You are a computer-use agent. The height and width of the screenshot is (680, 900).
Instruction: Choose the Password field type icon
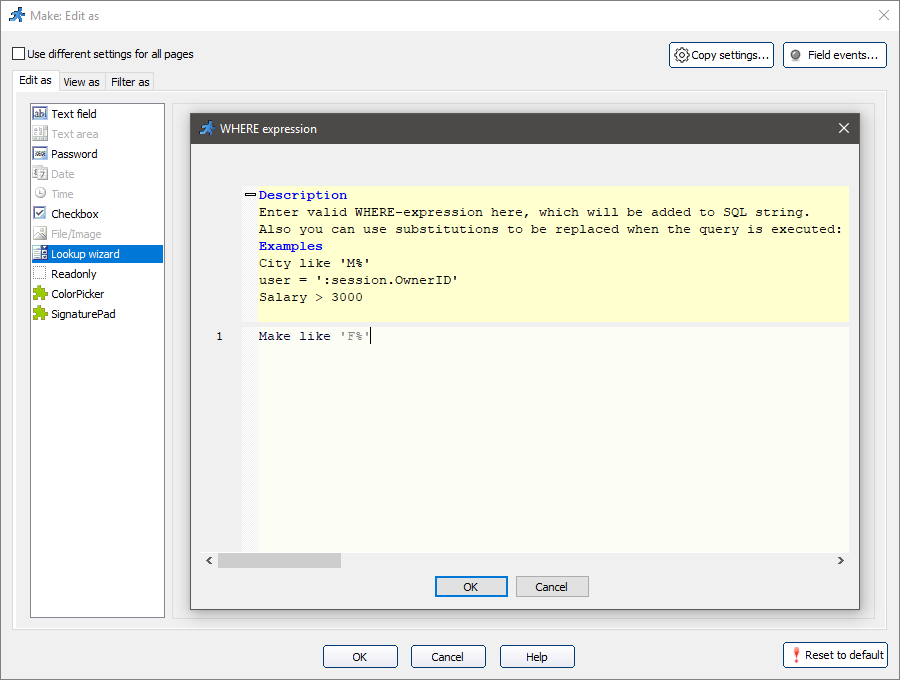40,154
